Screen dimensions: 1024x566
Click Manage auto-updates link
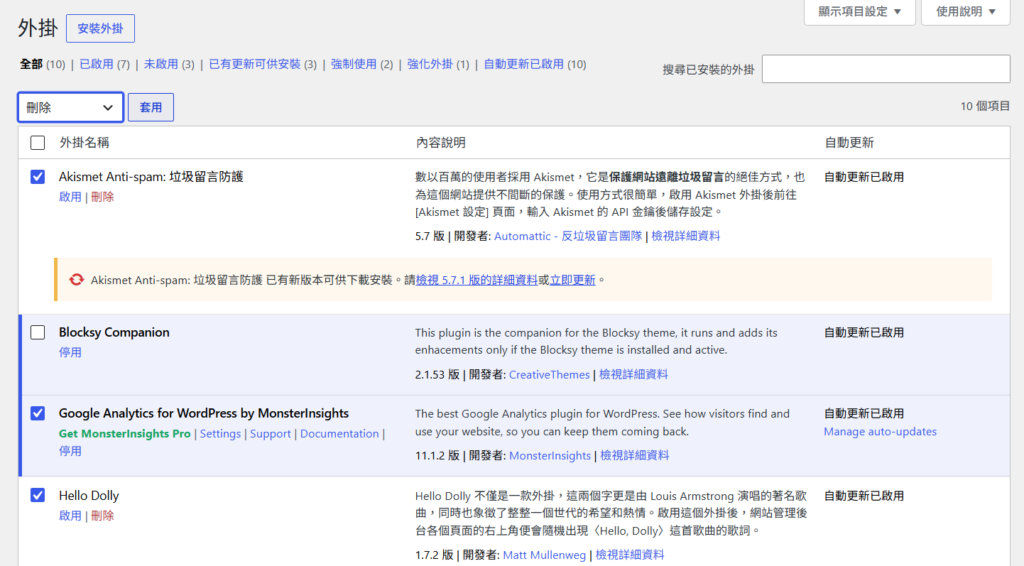tap(880, 432)
